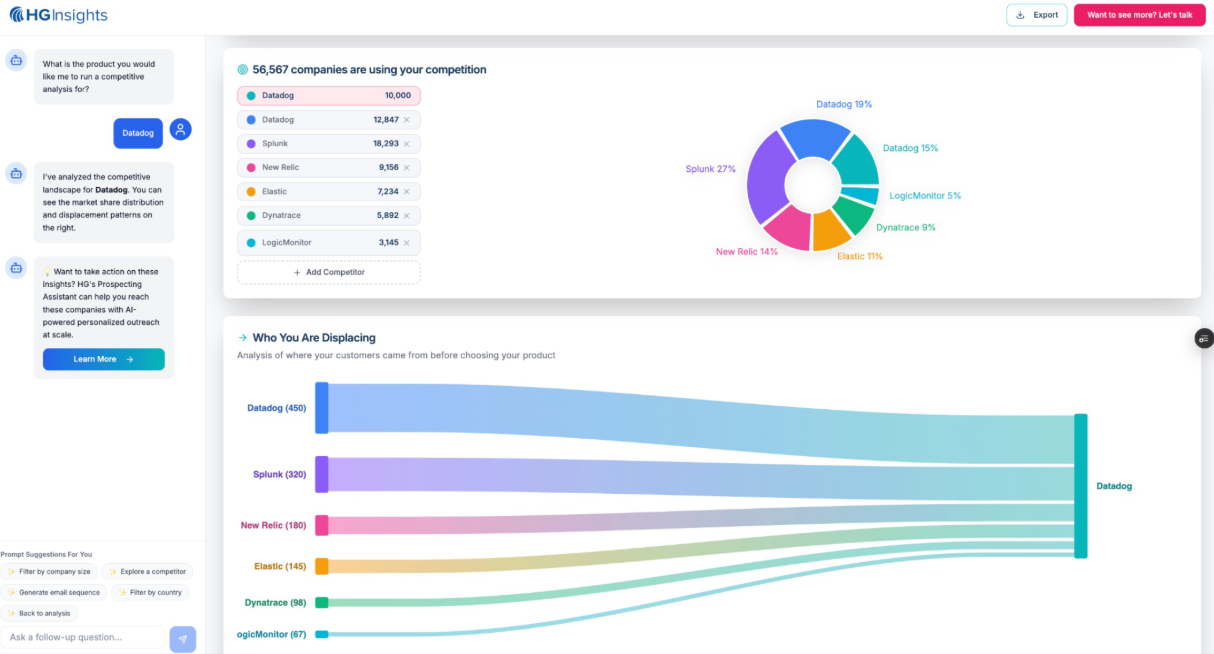Click sparkle icon on Back to analysis

[11, 613]
